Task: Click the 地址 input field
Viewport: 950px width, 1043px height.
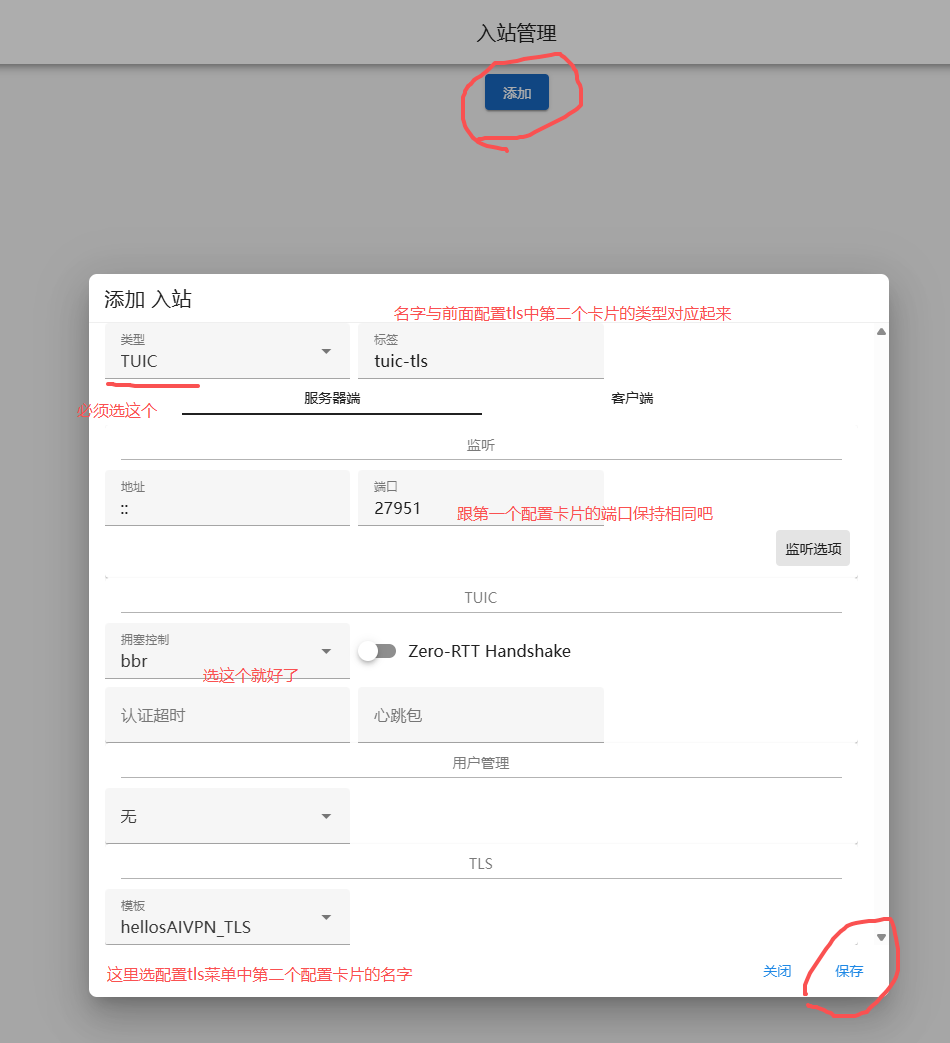Action: click(x=227, y=498)
